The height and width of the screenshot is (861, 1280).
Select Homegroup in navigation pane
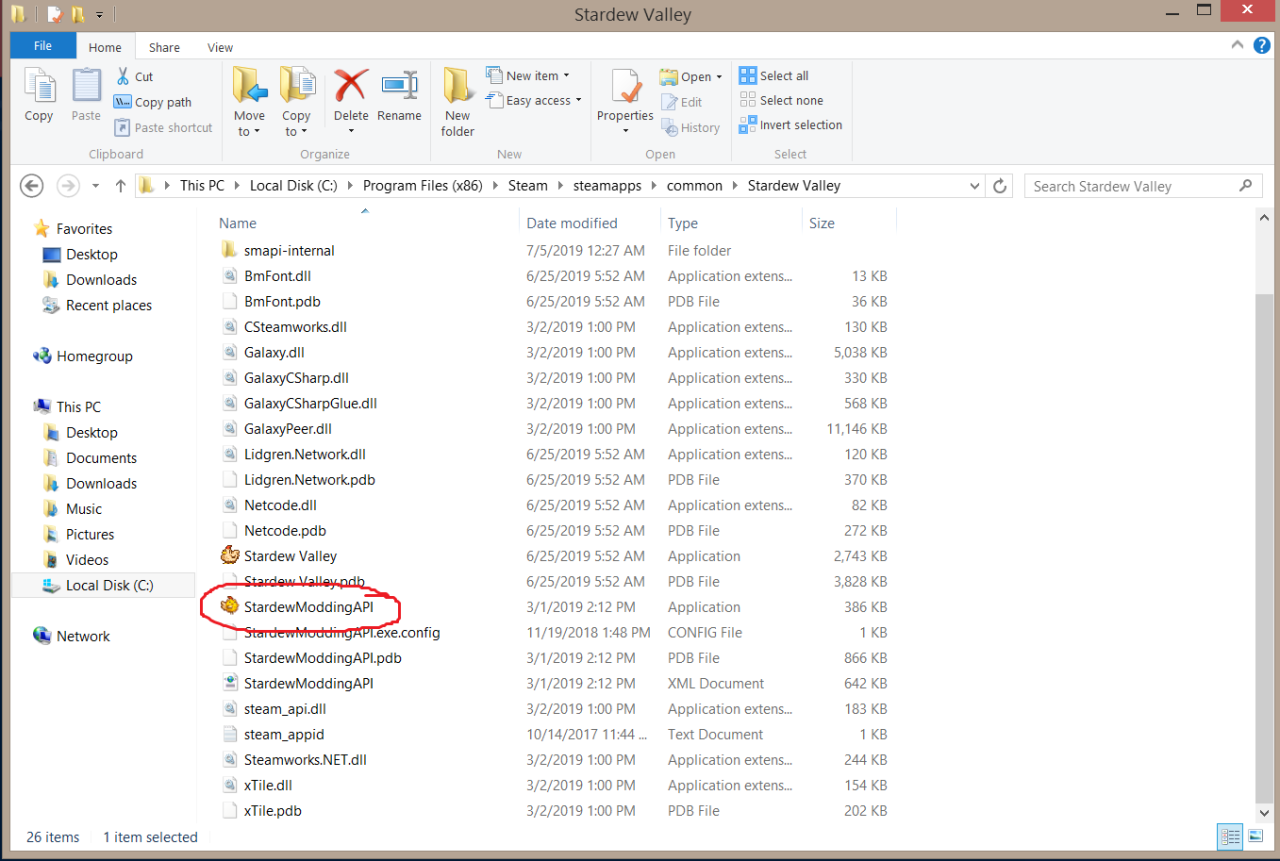tap(94, 356)
